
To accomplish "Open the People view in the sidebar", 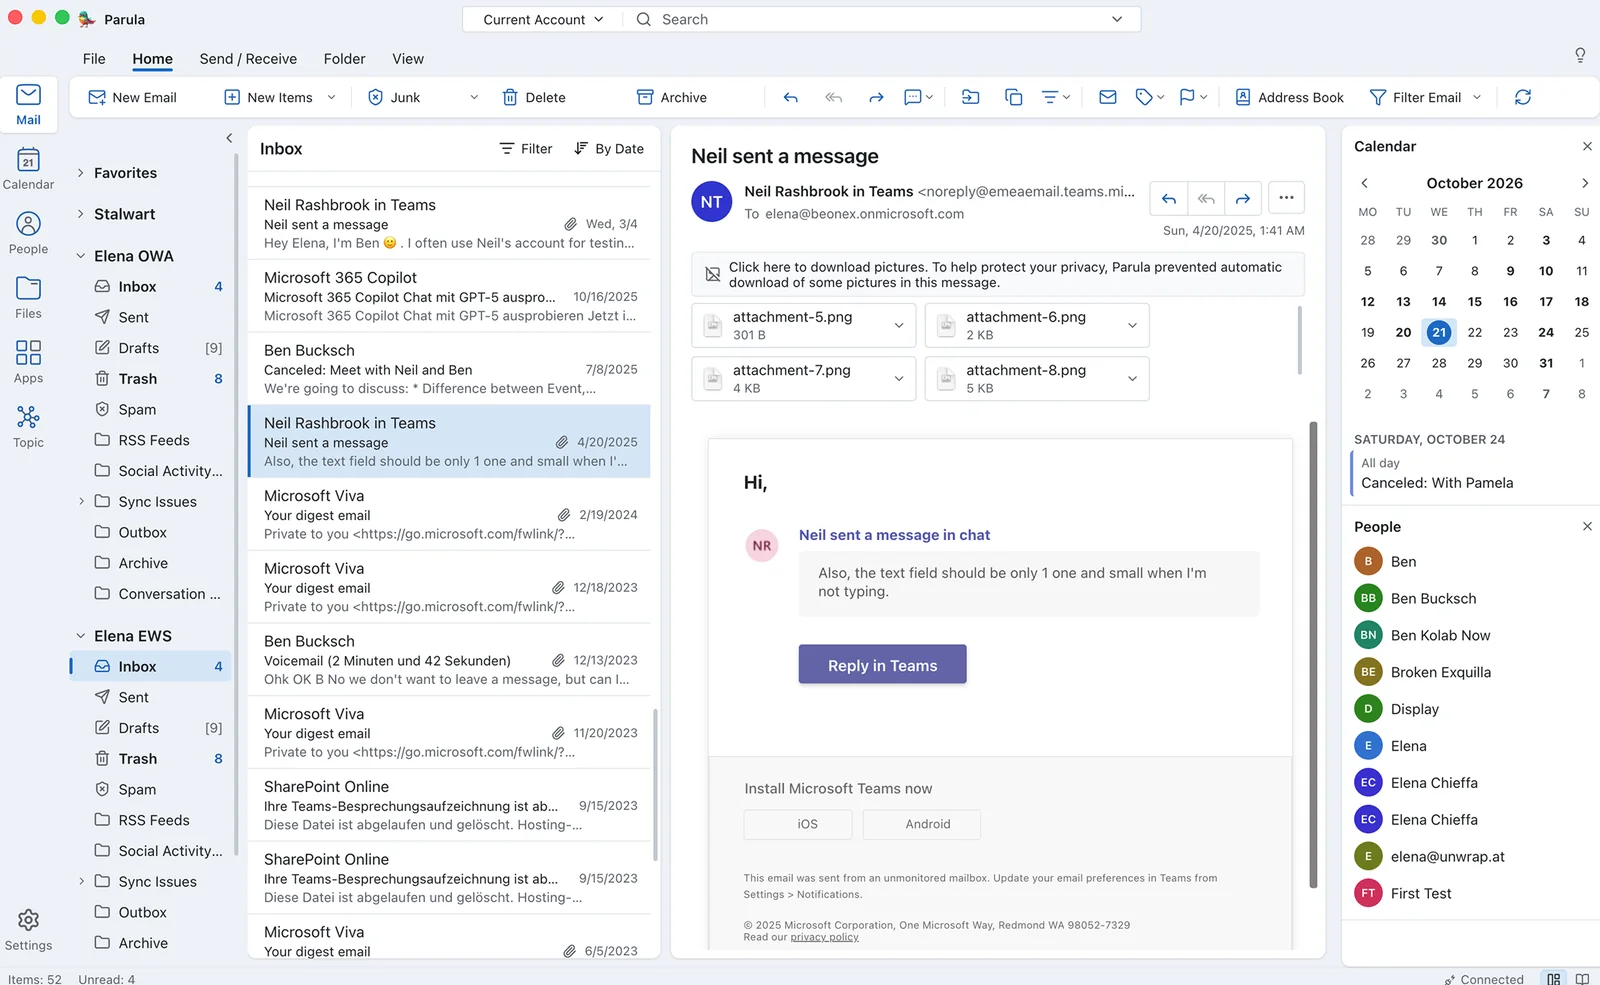I will 28,233.
